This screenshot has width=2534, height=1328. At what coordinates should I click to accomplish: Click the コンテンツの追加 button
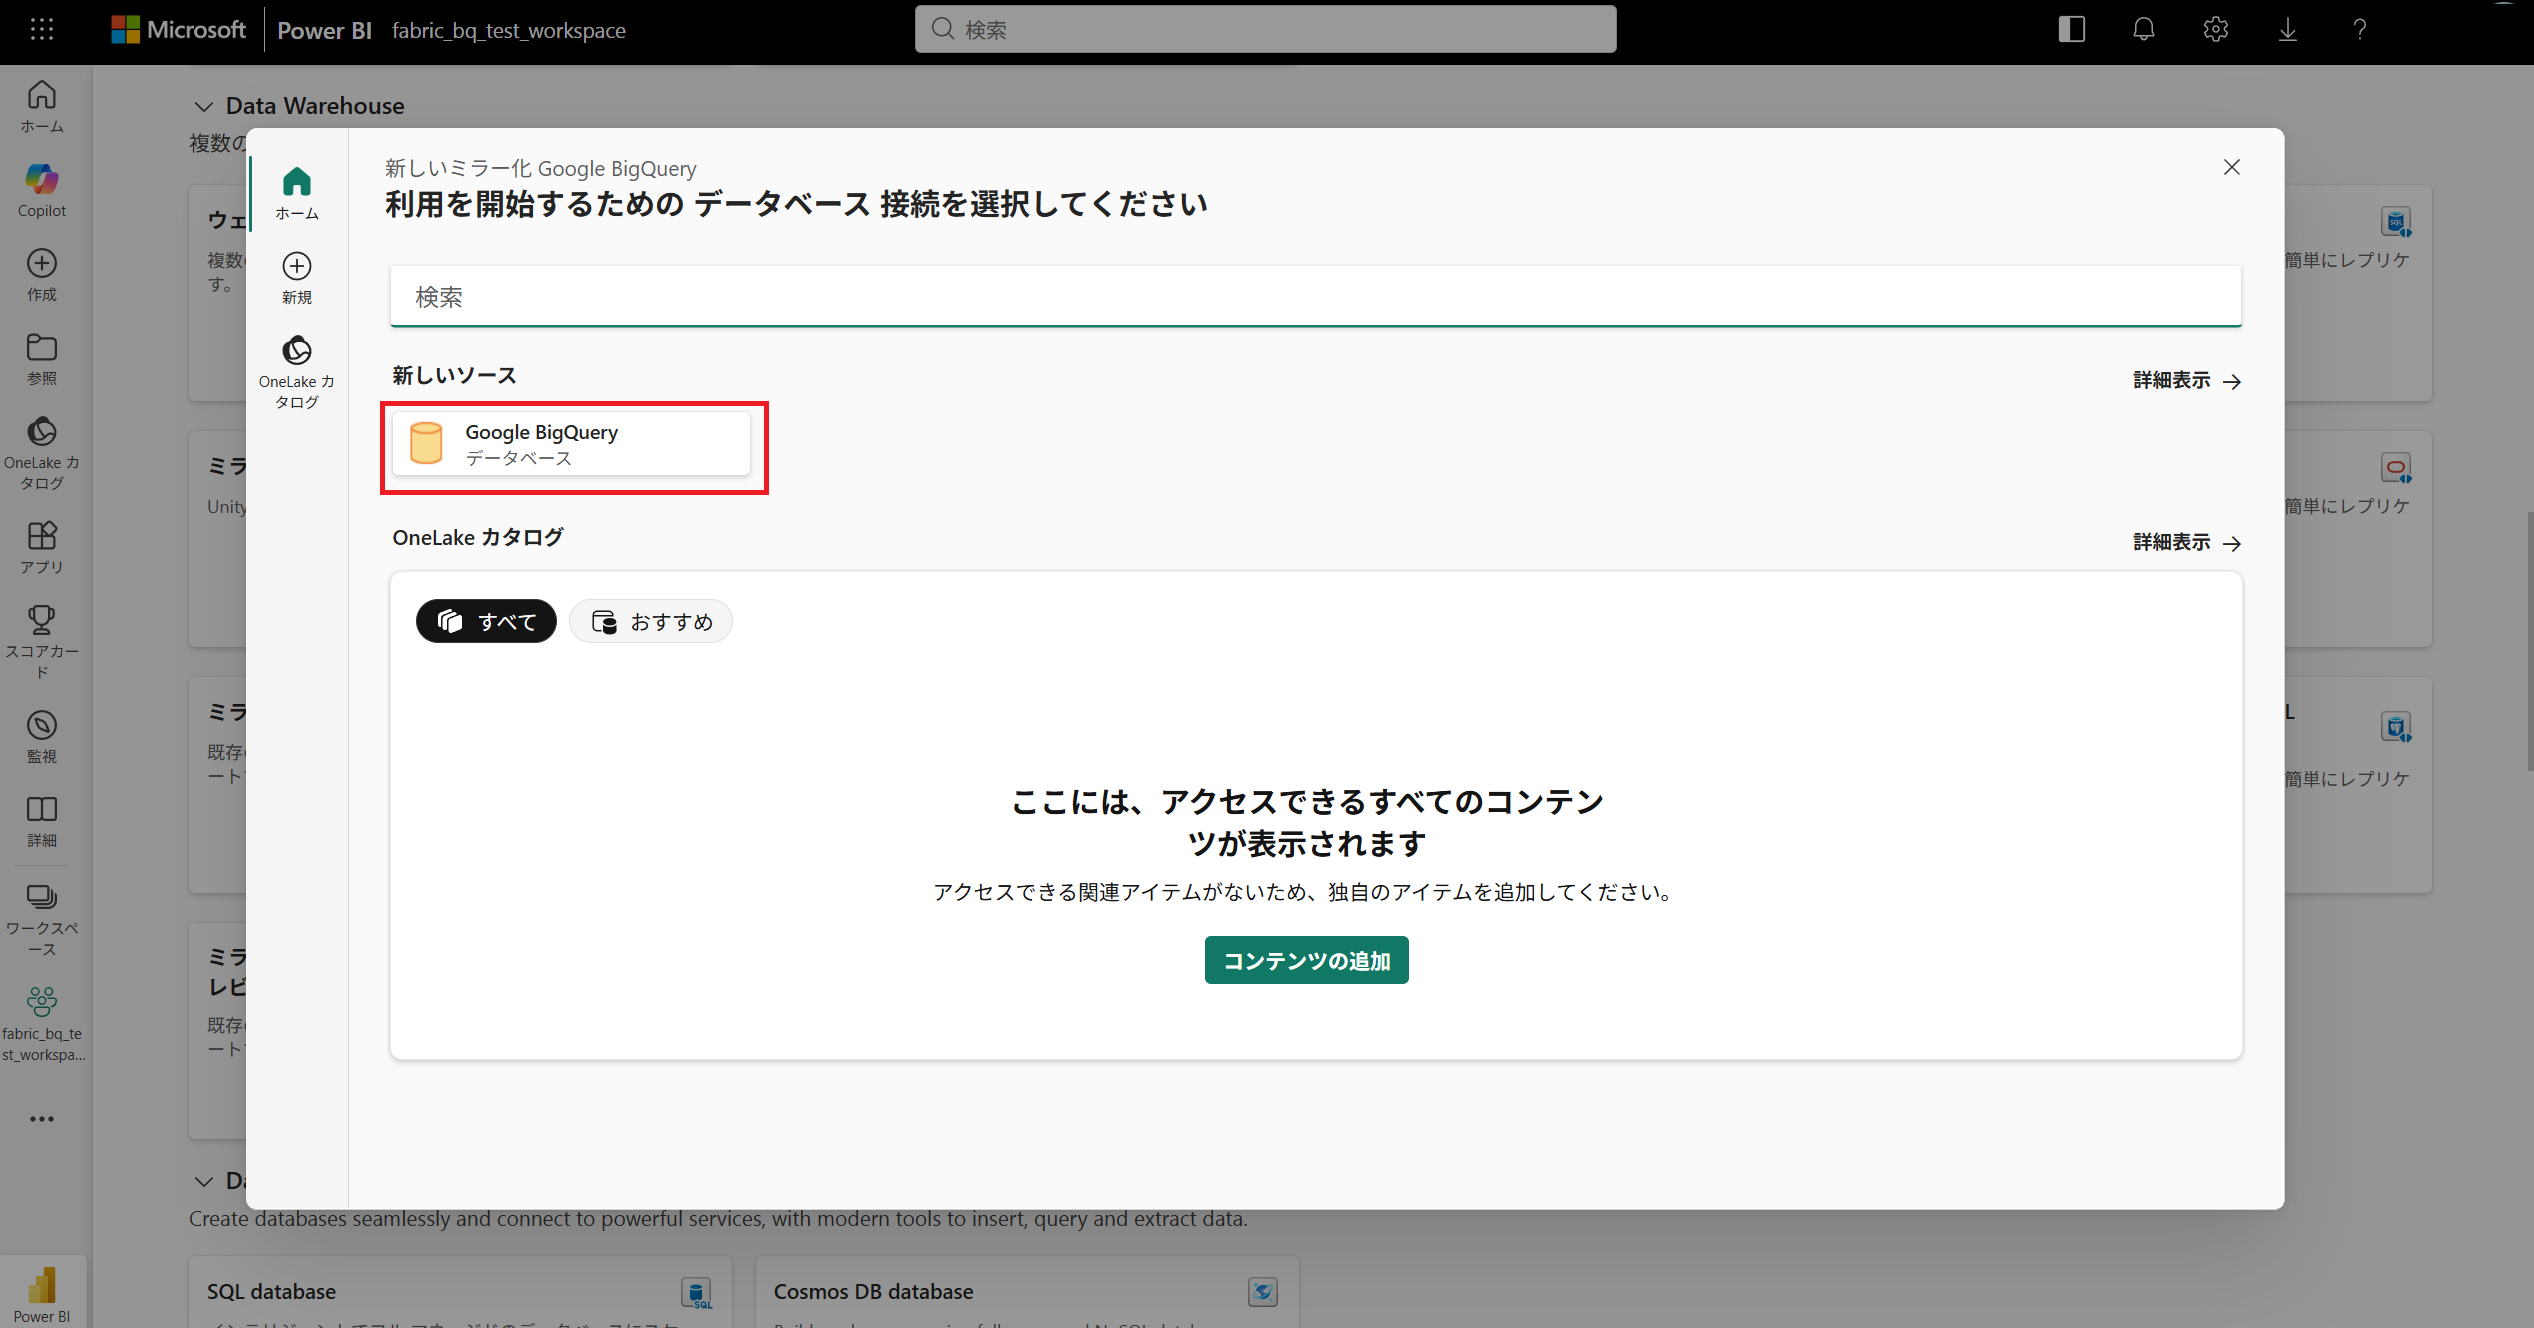(x=1306, y=960)
